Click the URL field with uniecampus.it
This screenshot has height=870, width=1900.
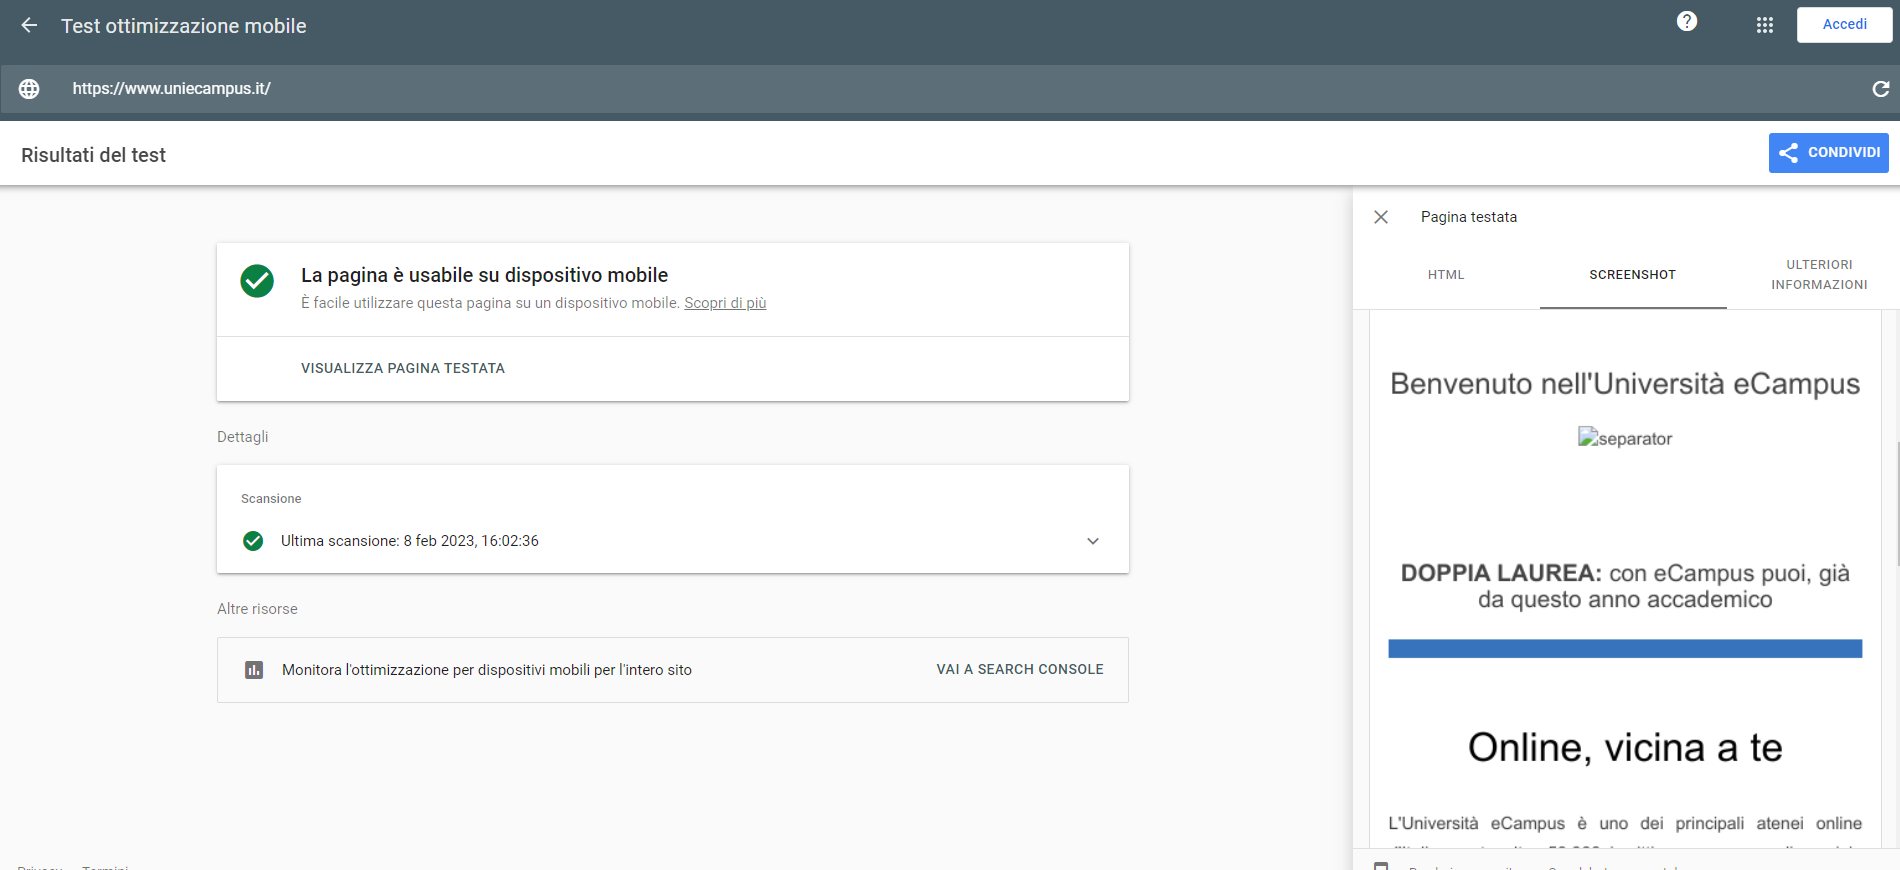(950, 89)
